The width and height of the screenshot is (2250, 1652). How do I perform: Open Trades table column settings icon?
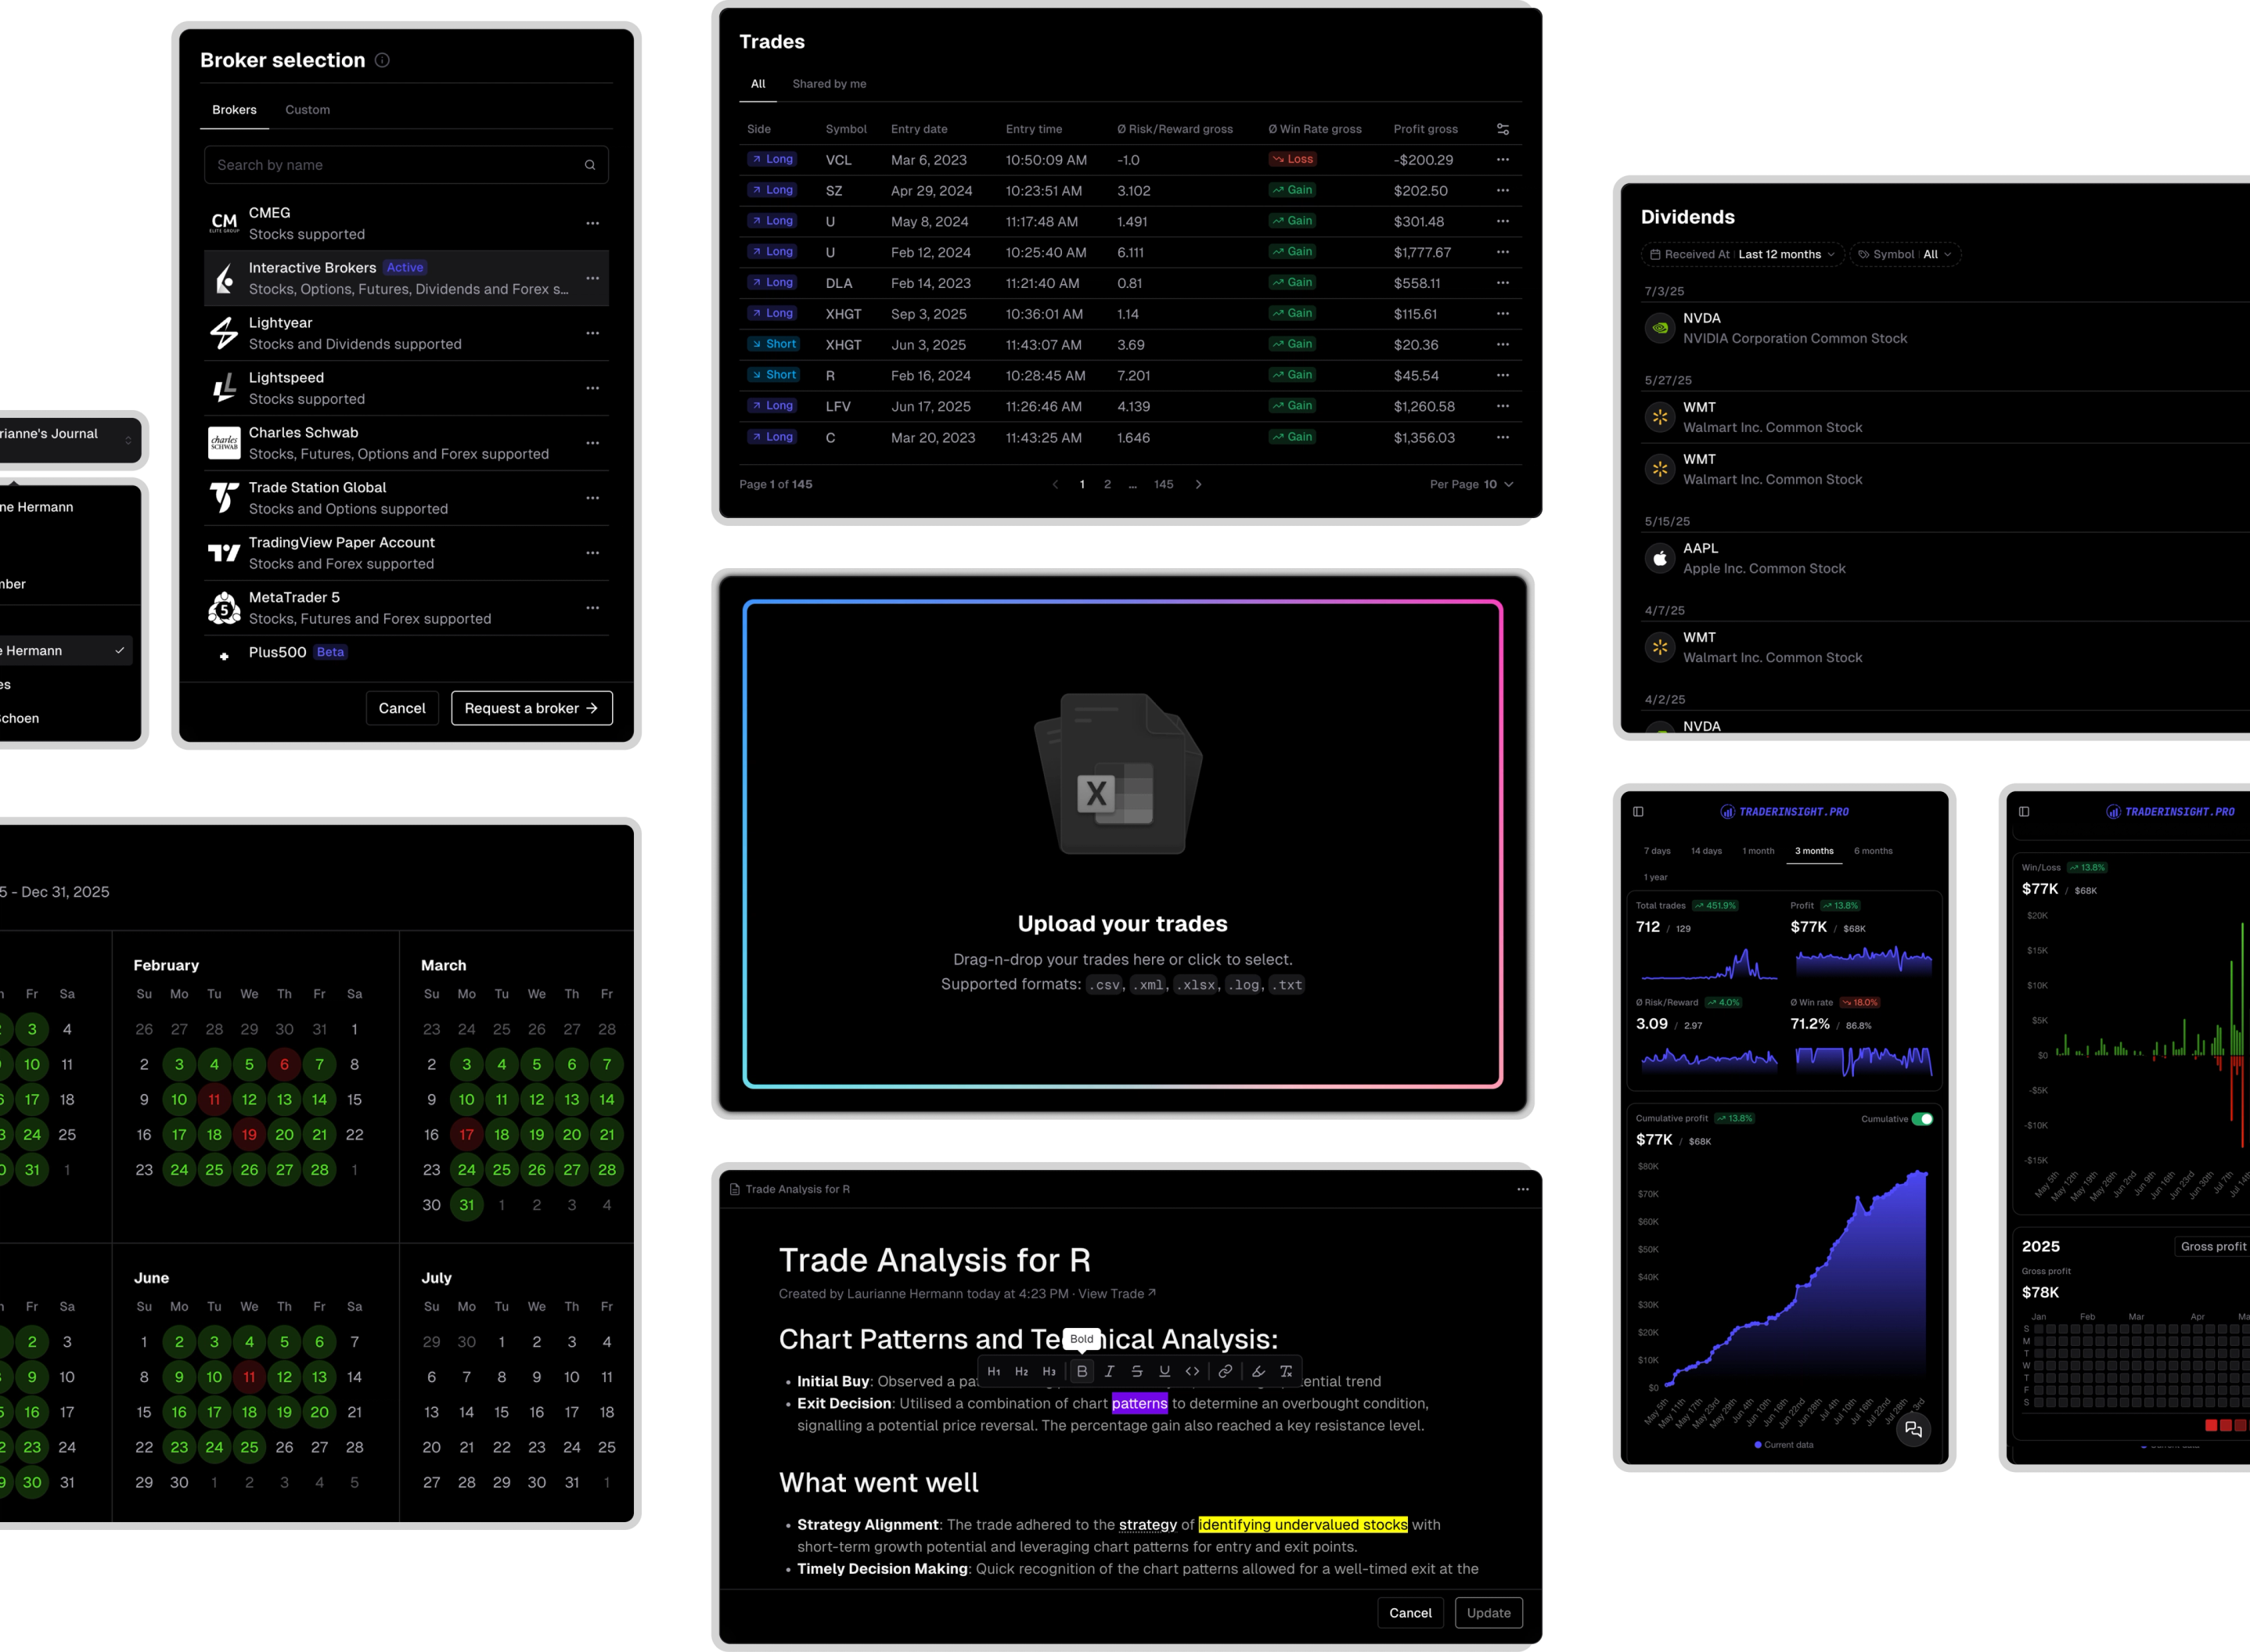tap(1502, 129)
